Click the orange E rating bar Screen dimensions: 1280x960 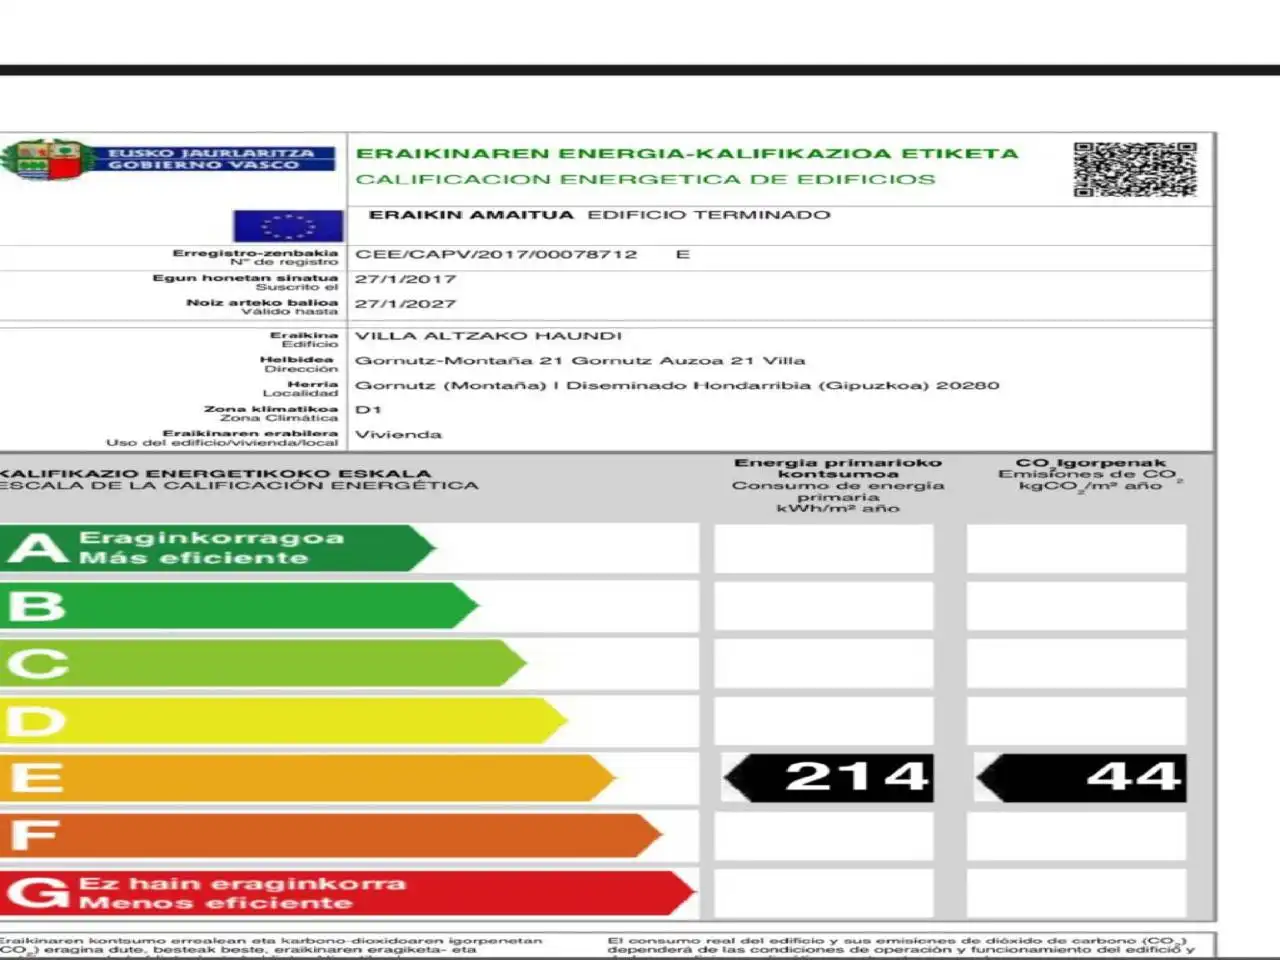[308, 778]
